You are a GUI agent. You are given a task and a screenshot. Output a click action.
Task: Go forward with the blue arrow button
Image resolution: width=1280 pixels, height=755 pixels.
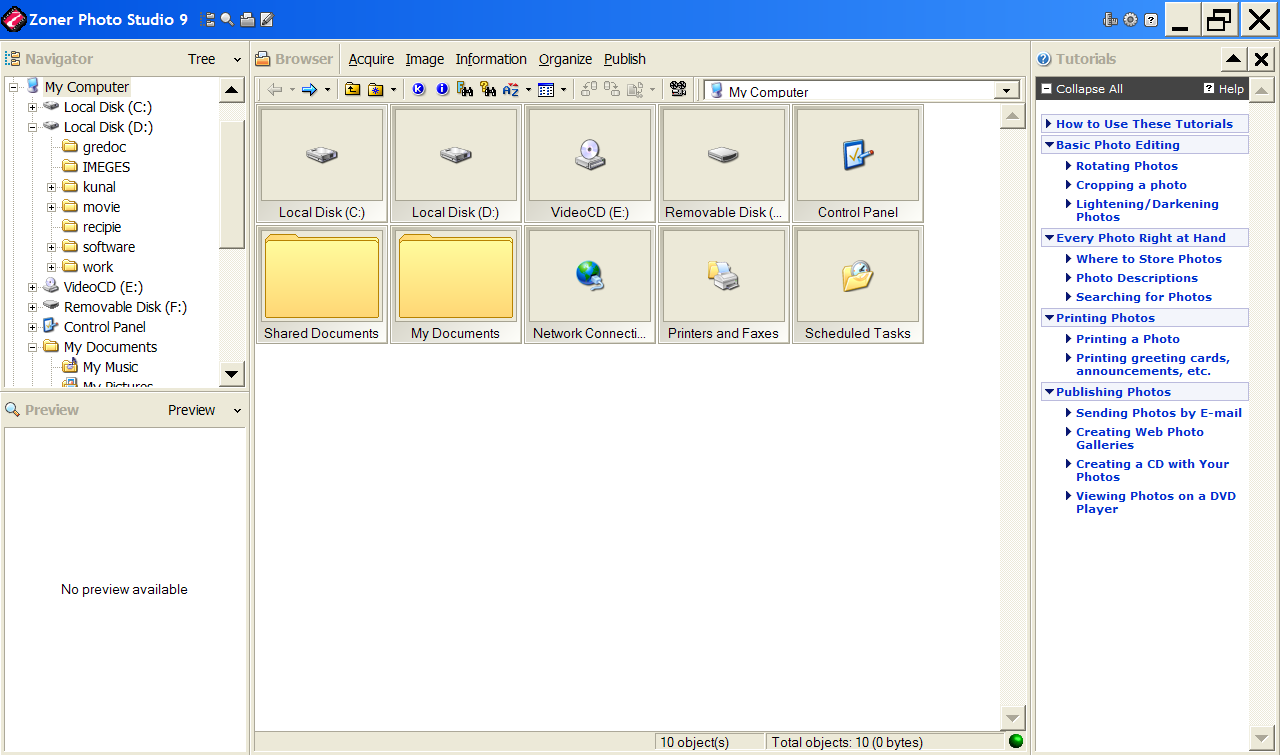pyautogui.click(x=309, y=90)
